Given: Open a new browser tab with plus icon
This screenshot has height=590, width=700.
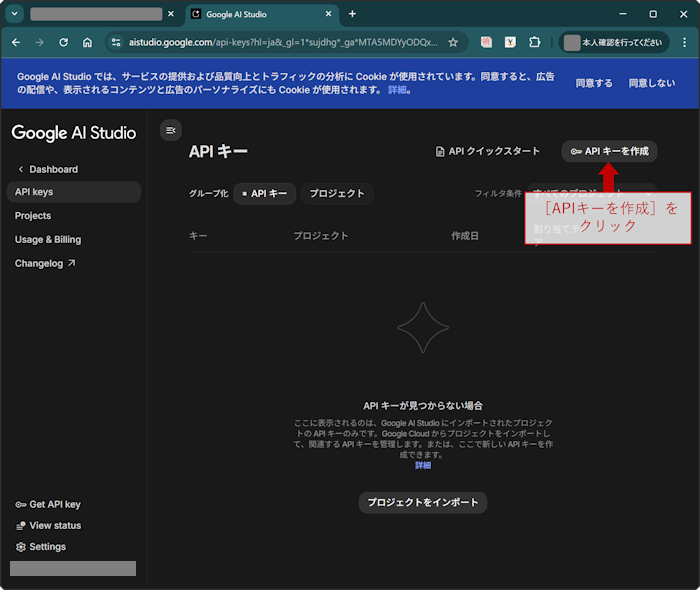Looking at the screenshot, I should 352,14.
